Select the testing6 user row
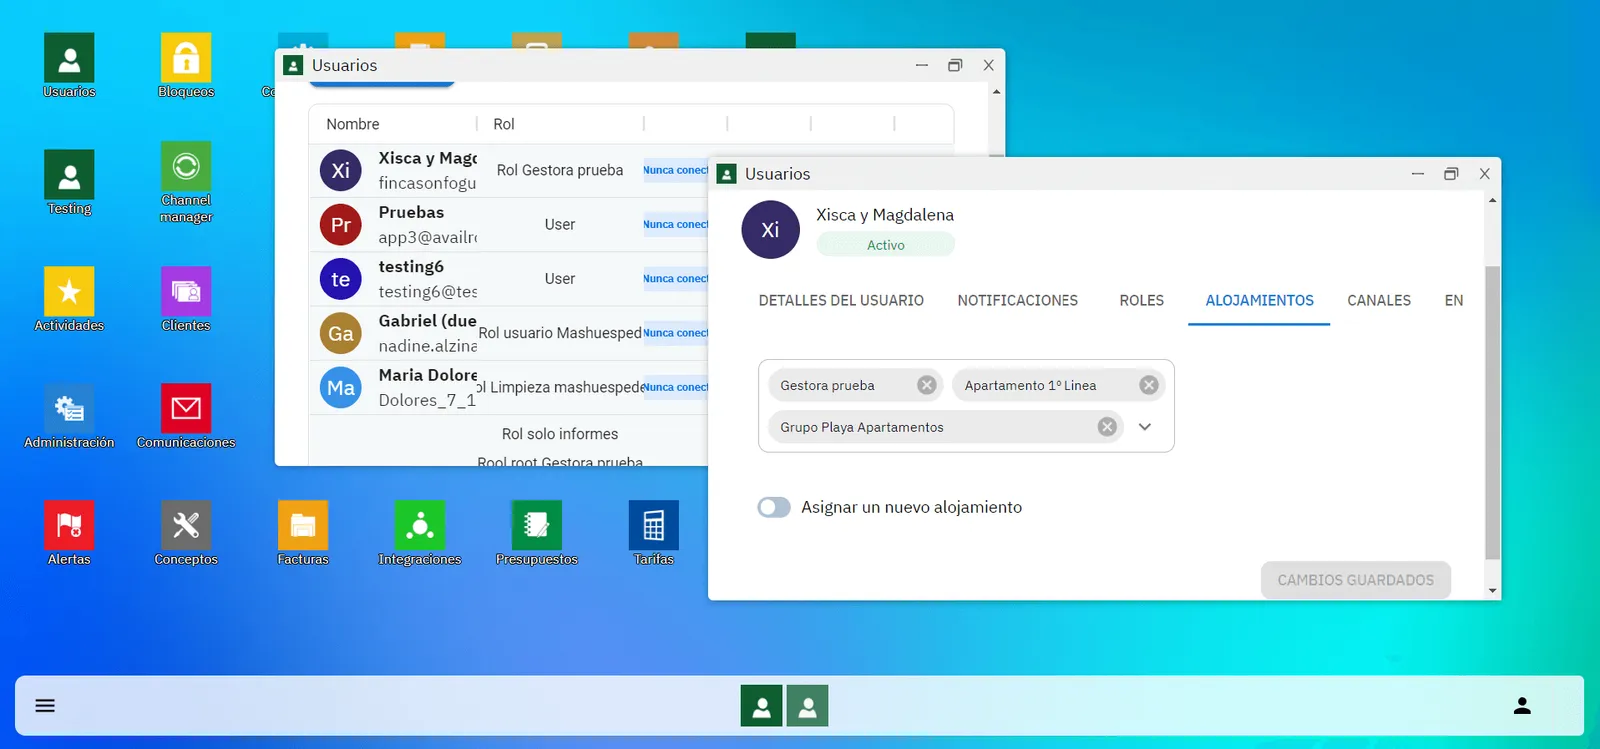The width and height of the screenshot is (1600, 749). pyautogui.click(x=509, y=279)
